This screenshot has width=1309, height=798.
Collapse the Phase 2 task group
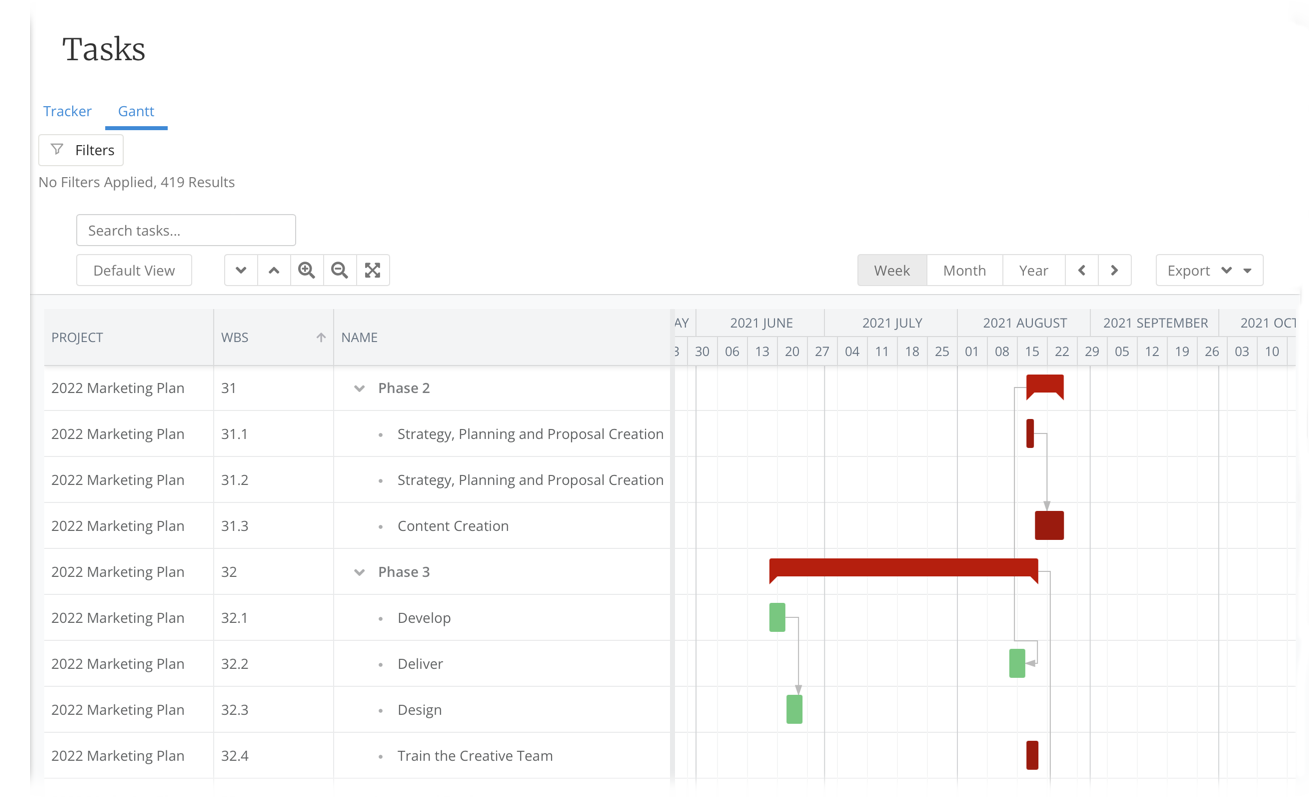point(359,388)
